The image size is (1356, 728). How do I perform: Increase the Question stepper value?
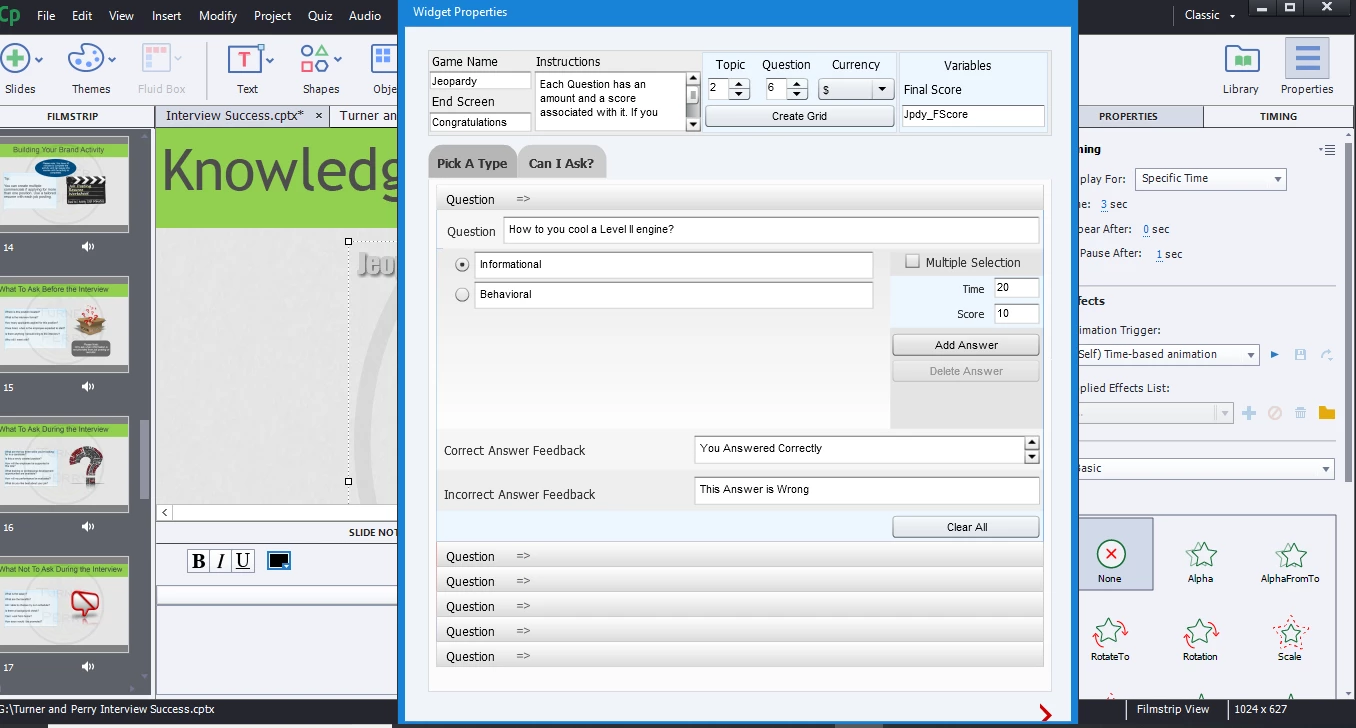click(797, 84)
